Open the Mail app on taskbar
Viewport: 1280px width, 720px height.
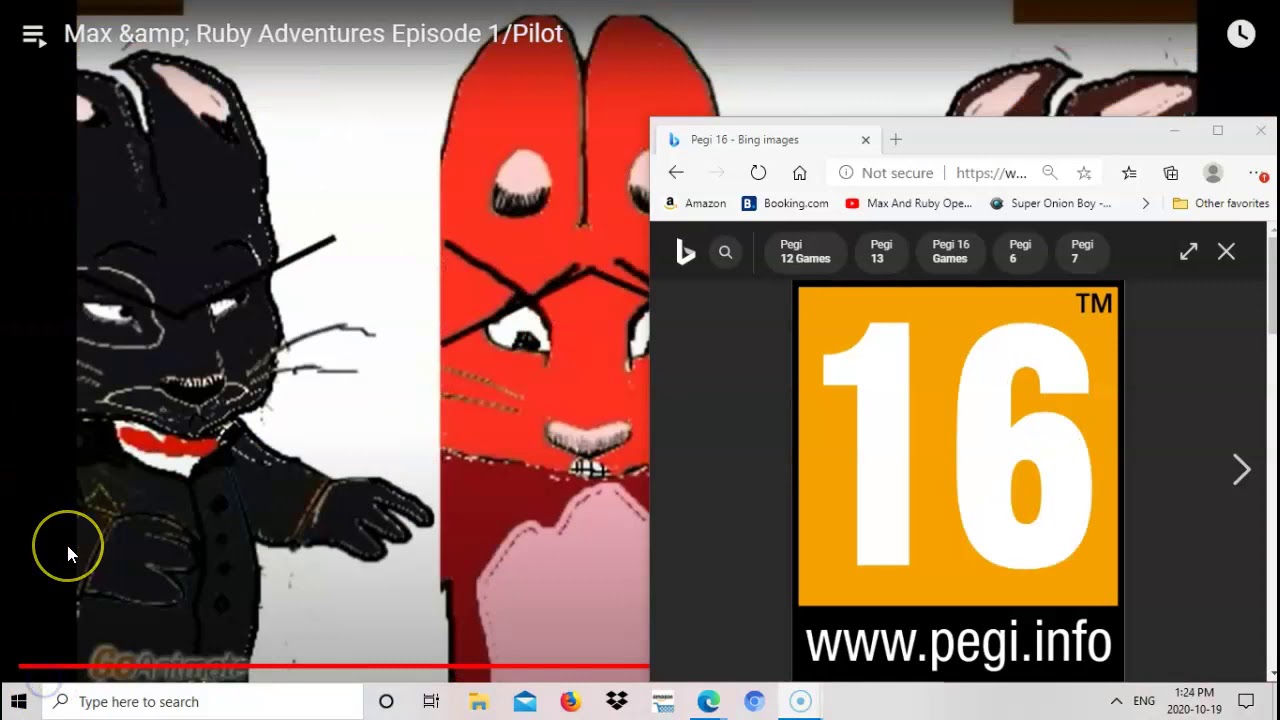click(x=525, y=701)
